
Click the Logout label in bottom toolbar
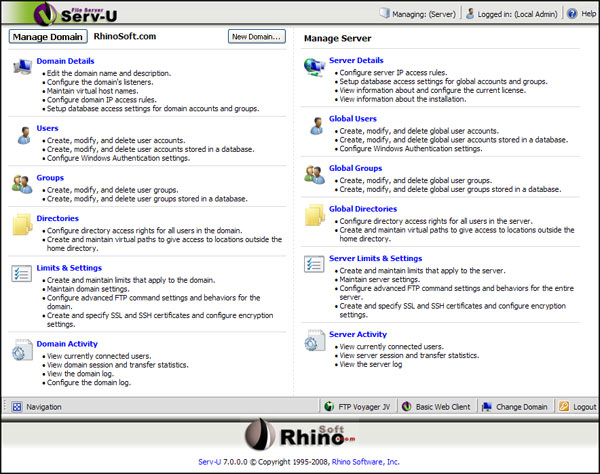(x=585, y=407)
